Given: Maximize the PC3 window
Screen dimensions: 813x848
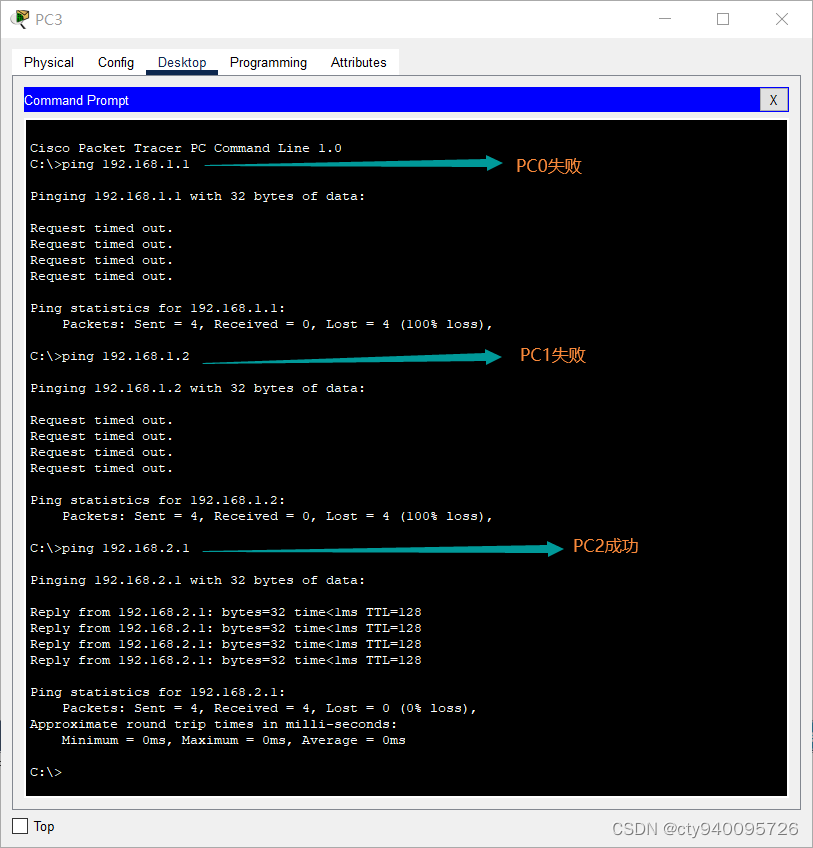Looking at the screenshot, I should 723,19.
